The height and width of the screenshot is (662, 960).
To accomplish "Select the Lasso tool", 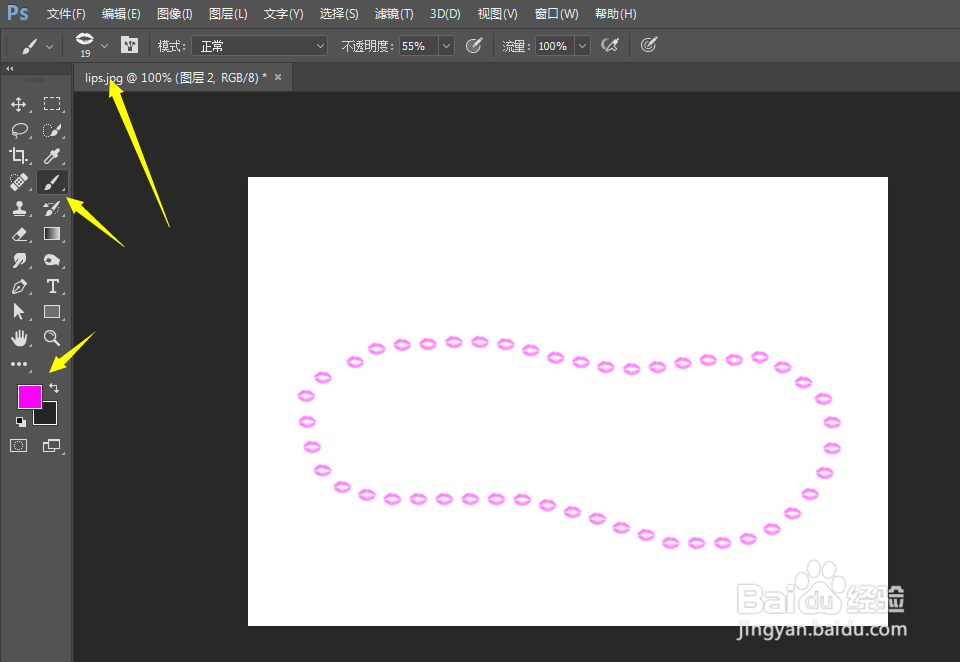I will [x=19, y=130].
